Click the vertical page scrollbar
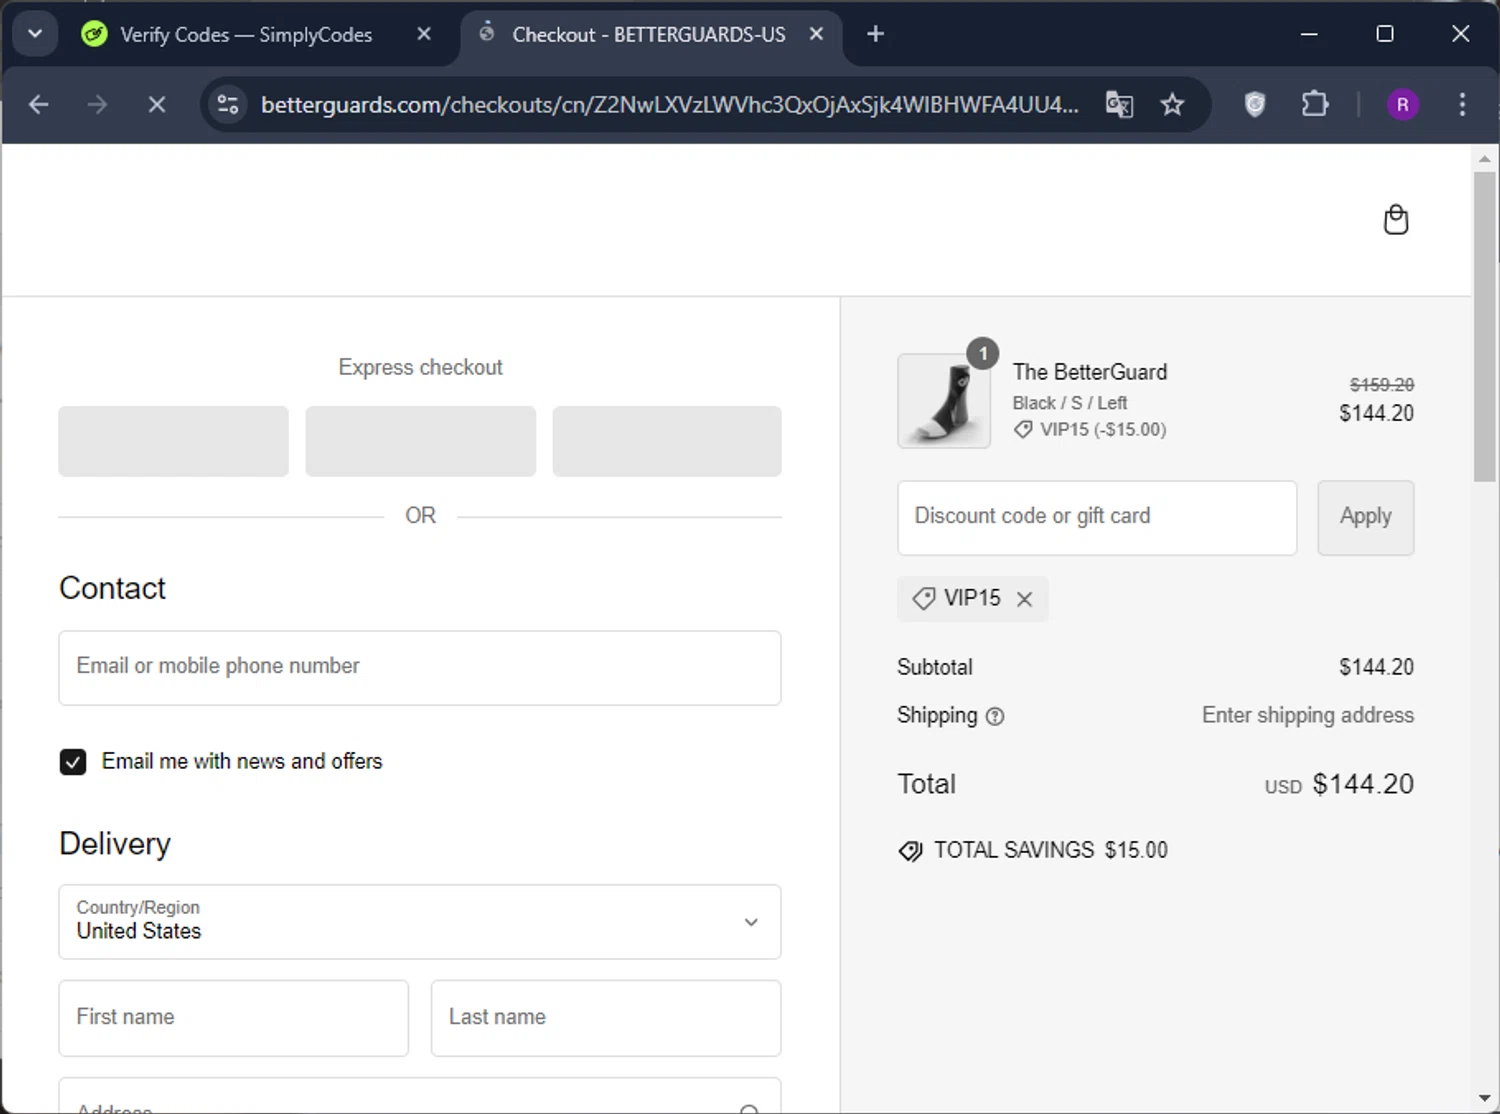 pos(1485,326)
